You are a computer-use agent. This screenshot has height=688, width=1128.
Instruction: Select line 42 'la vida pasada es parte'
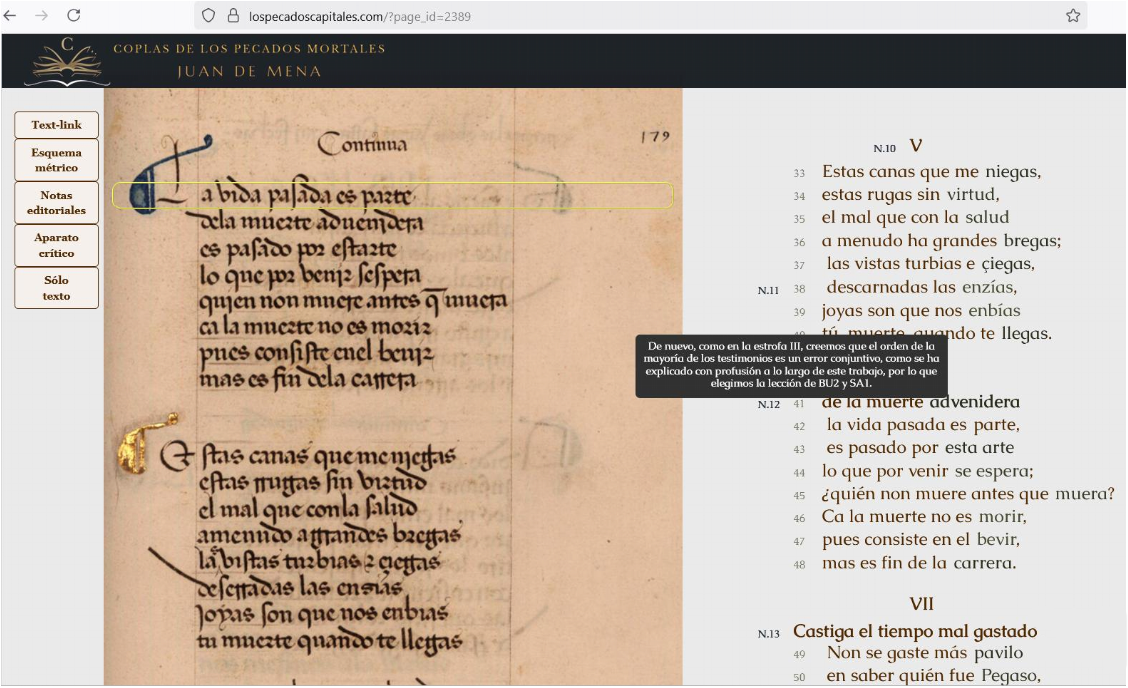point(923,425)
